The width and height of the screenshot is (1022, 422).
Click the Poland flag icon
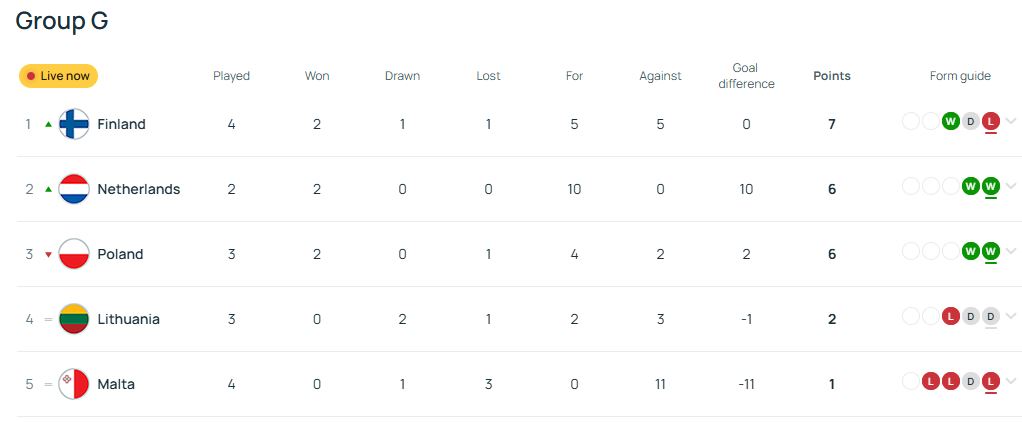74,254
